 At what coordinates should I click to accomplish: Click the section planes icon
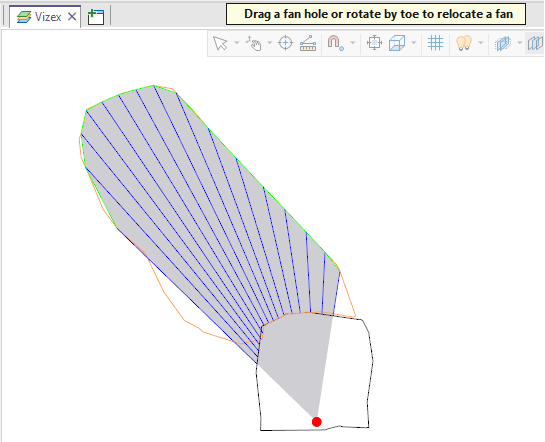[x=503, y=43]
